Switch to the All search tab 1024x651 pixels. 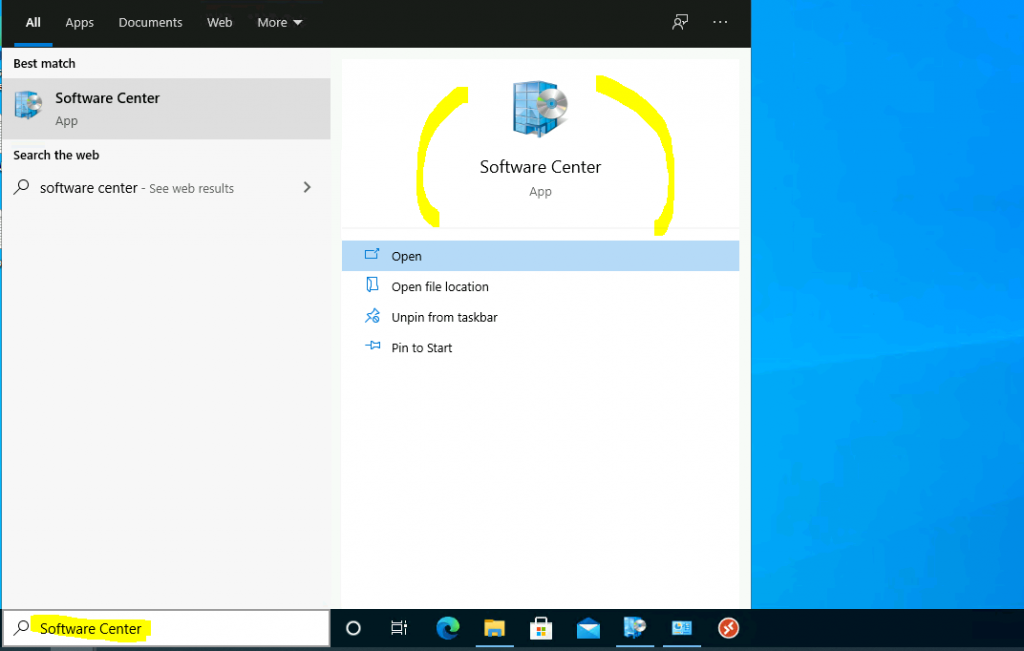pyautogui.click(x=33, y=22)
